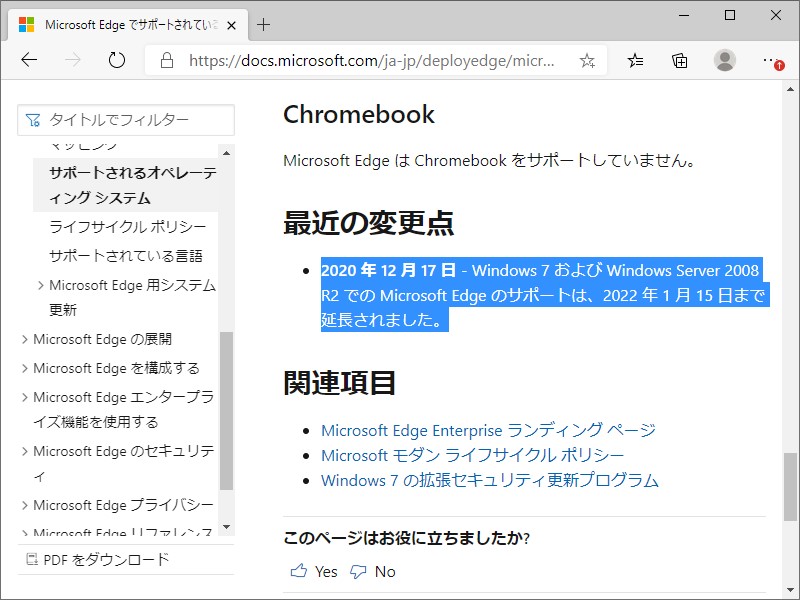
Task: Select サポートされるオペレーティング システム in sidebar
Action: 126,185
